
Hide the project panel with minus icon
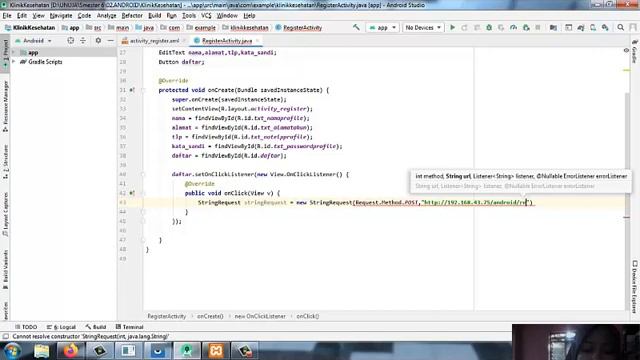(x=110, y=40)
